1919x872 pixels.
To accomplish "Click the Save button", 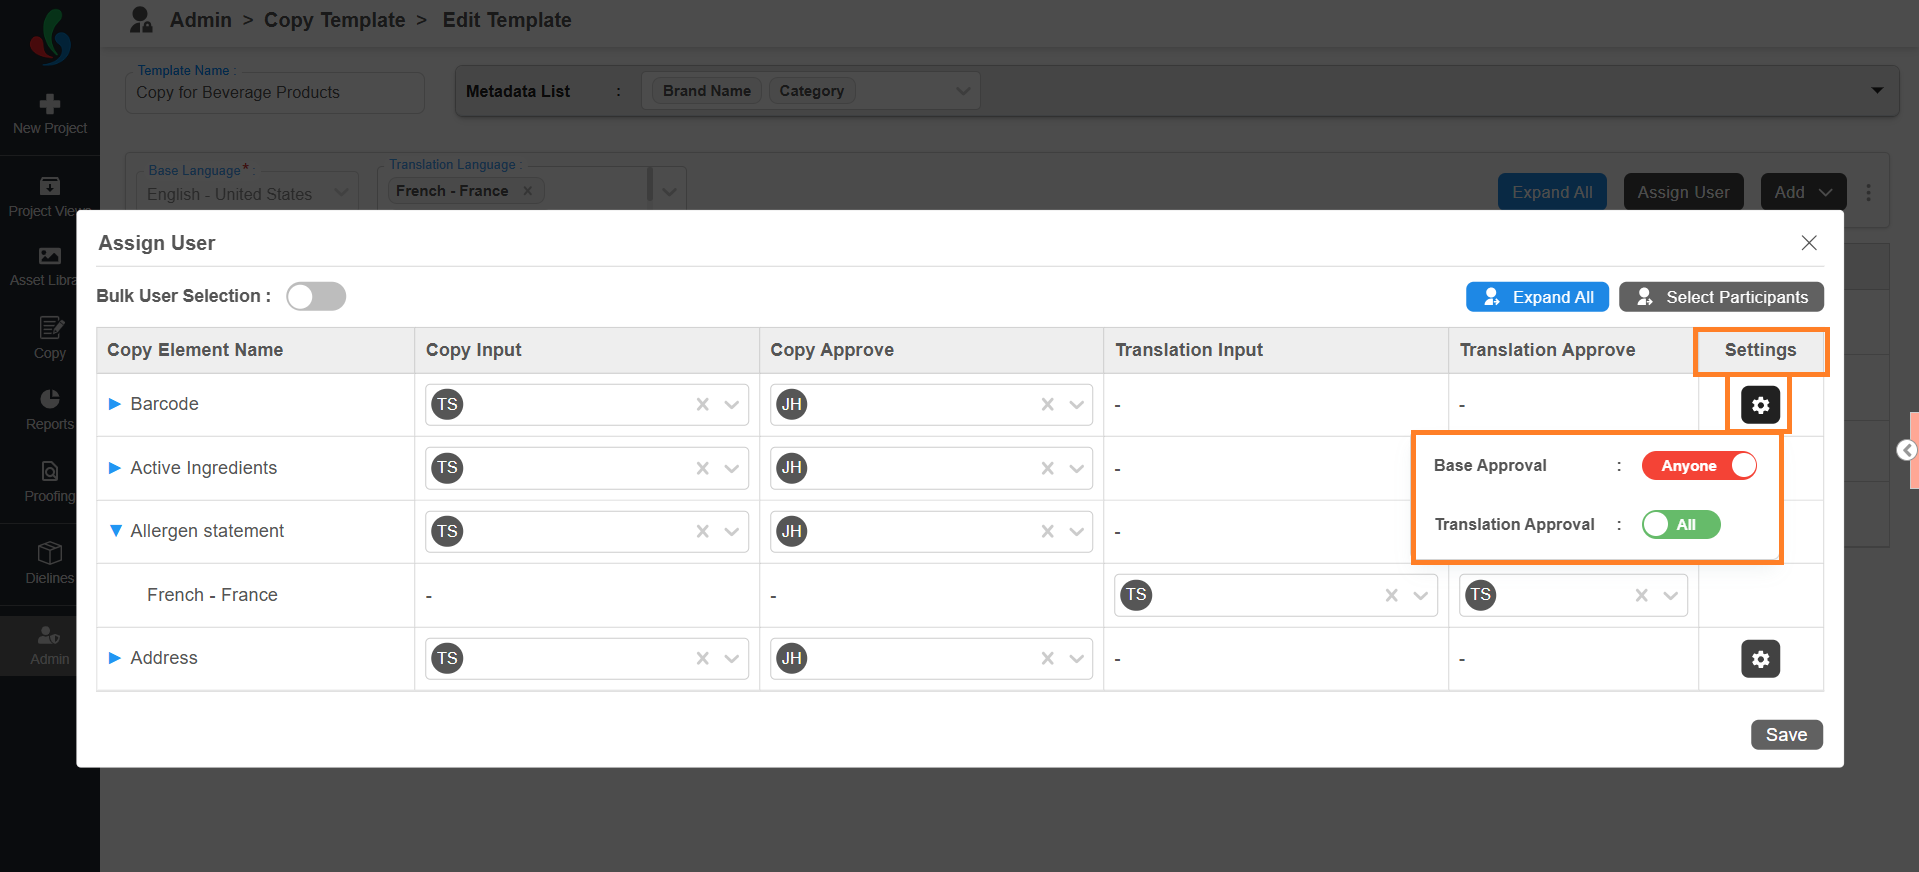I will click(1786, 735).
